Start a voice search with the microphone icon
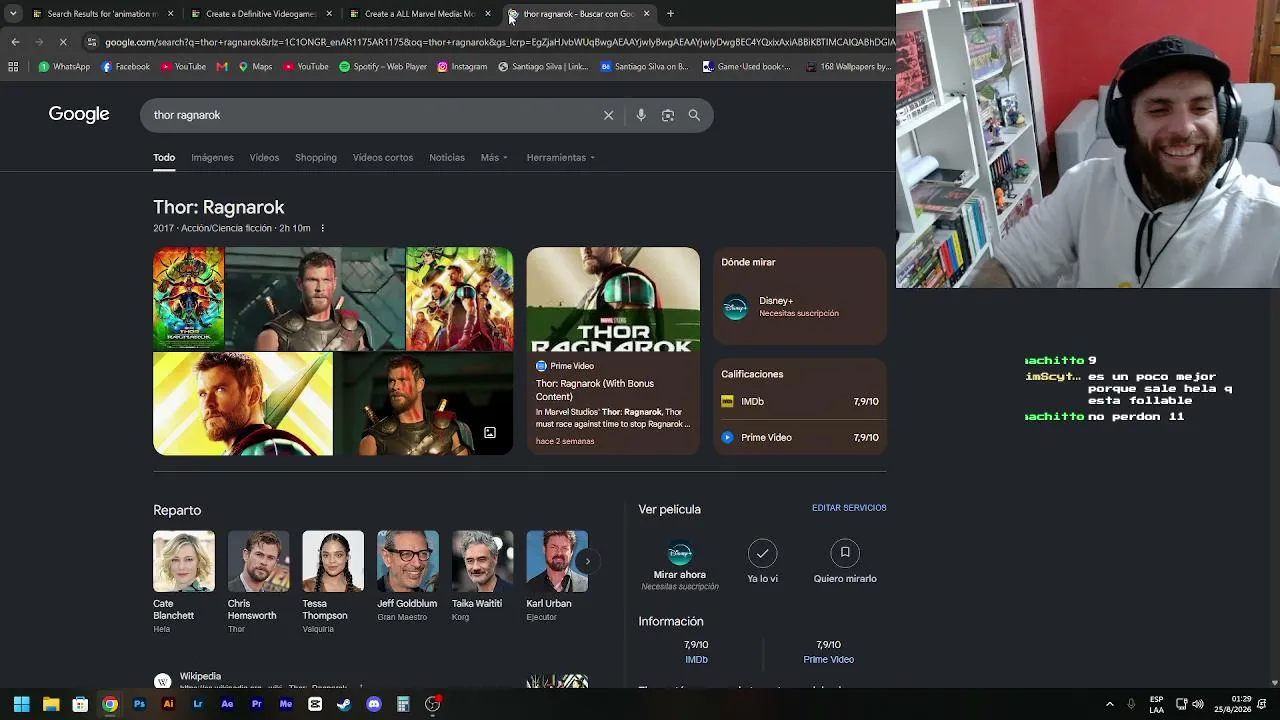Image resolution: width=1280 pixels, height=720 pixels. (x=641, y=115)
